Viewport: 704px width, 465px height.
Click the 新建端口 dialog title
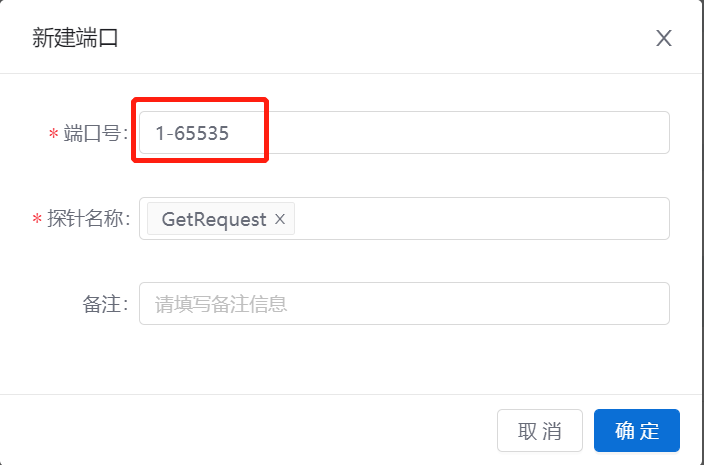(x=75, y=38)
